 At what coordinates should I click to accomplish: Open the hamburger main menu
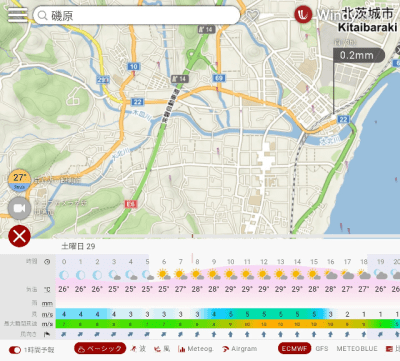point(18,15)
